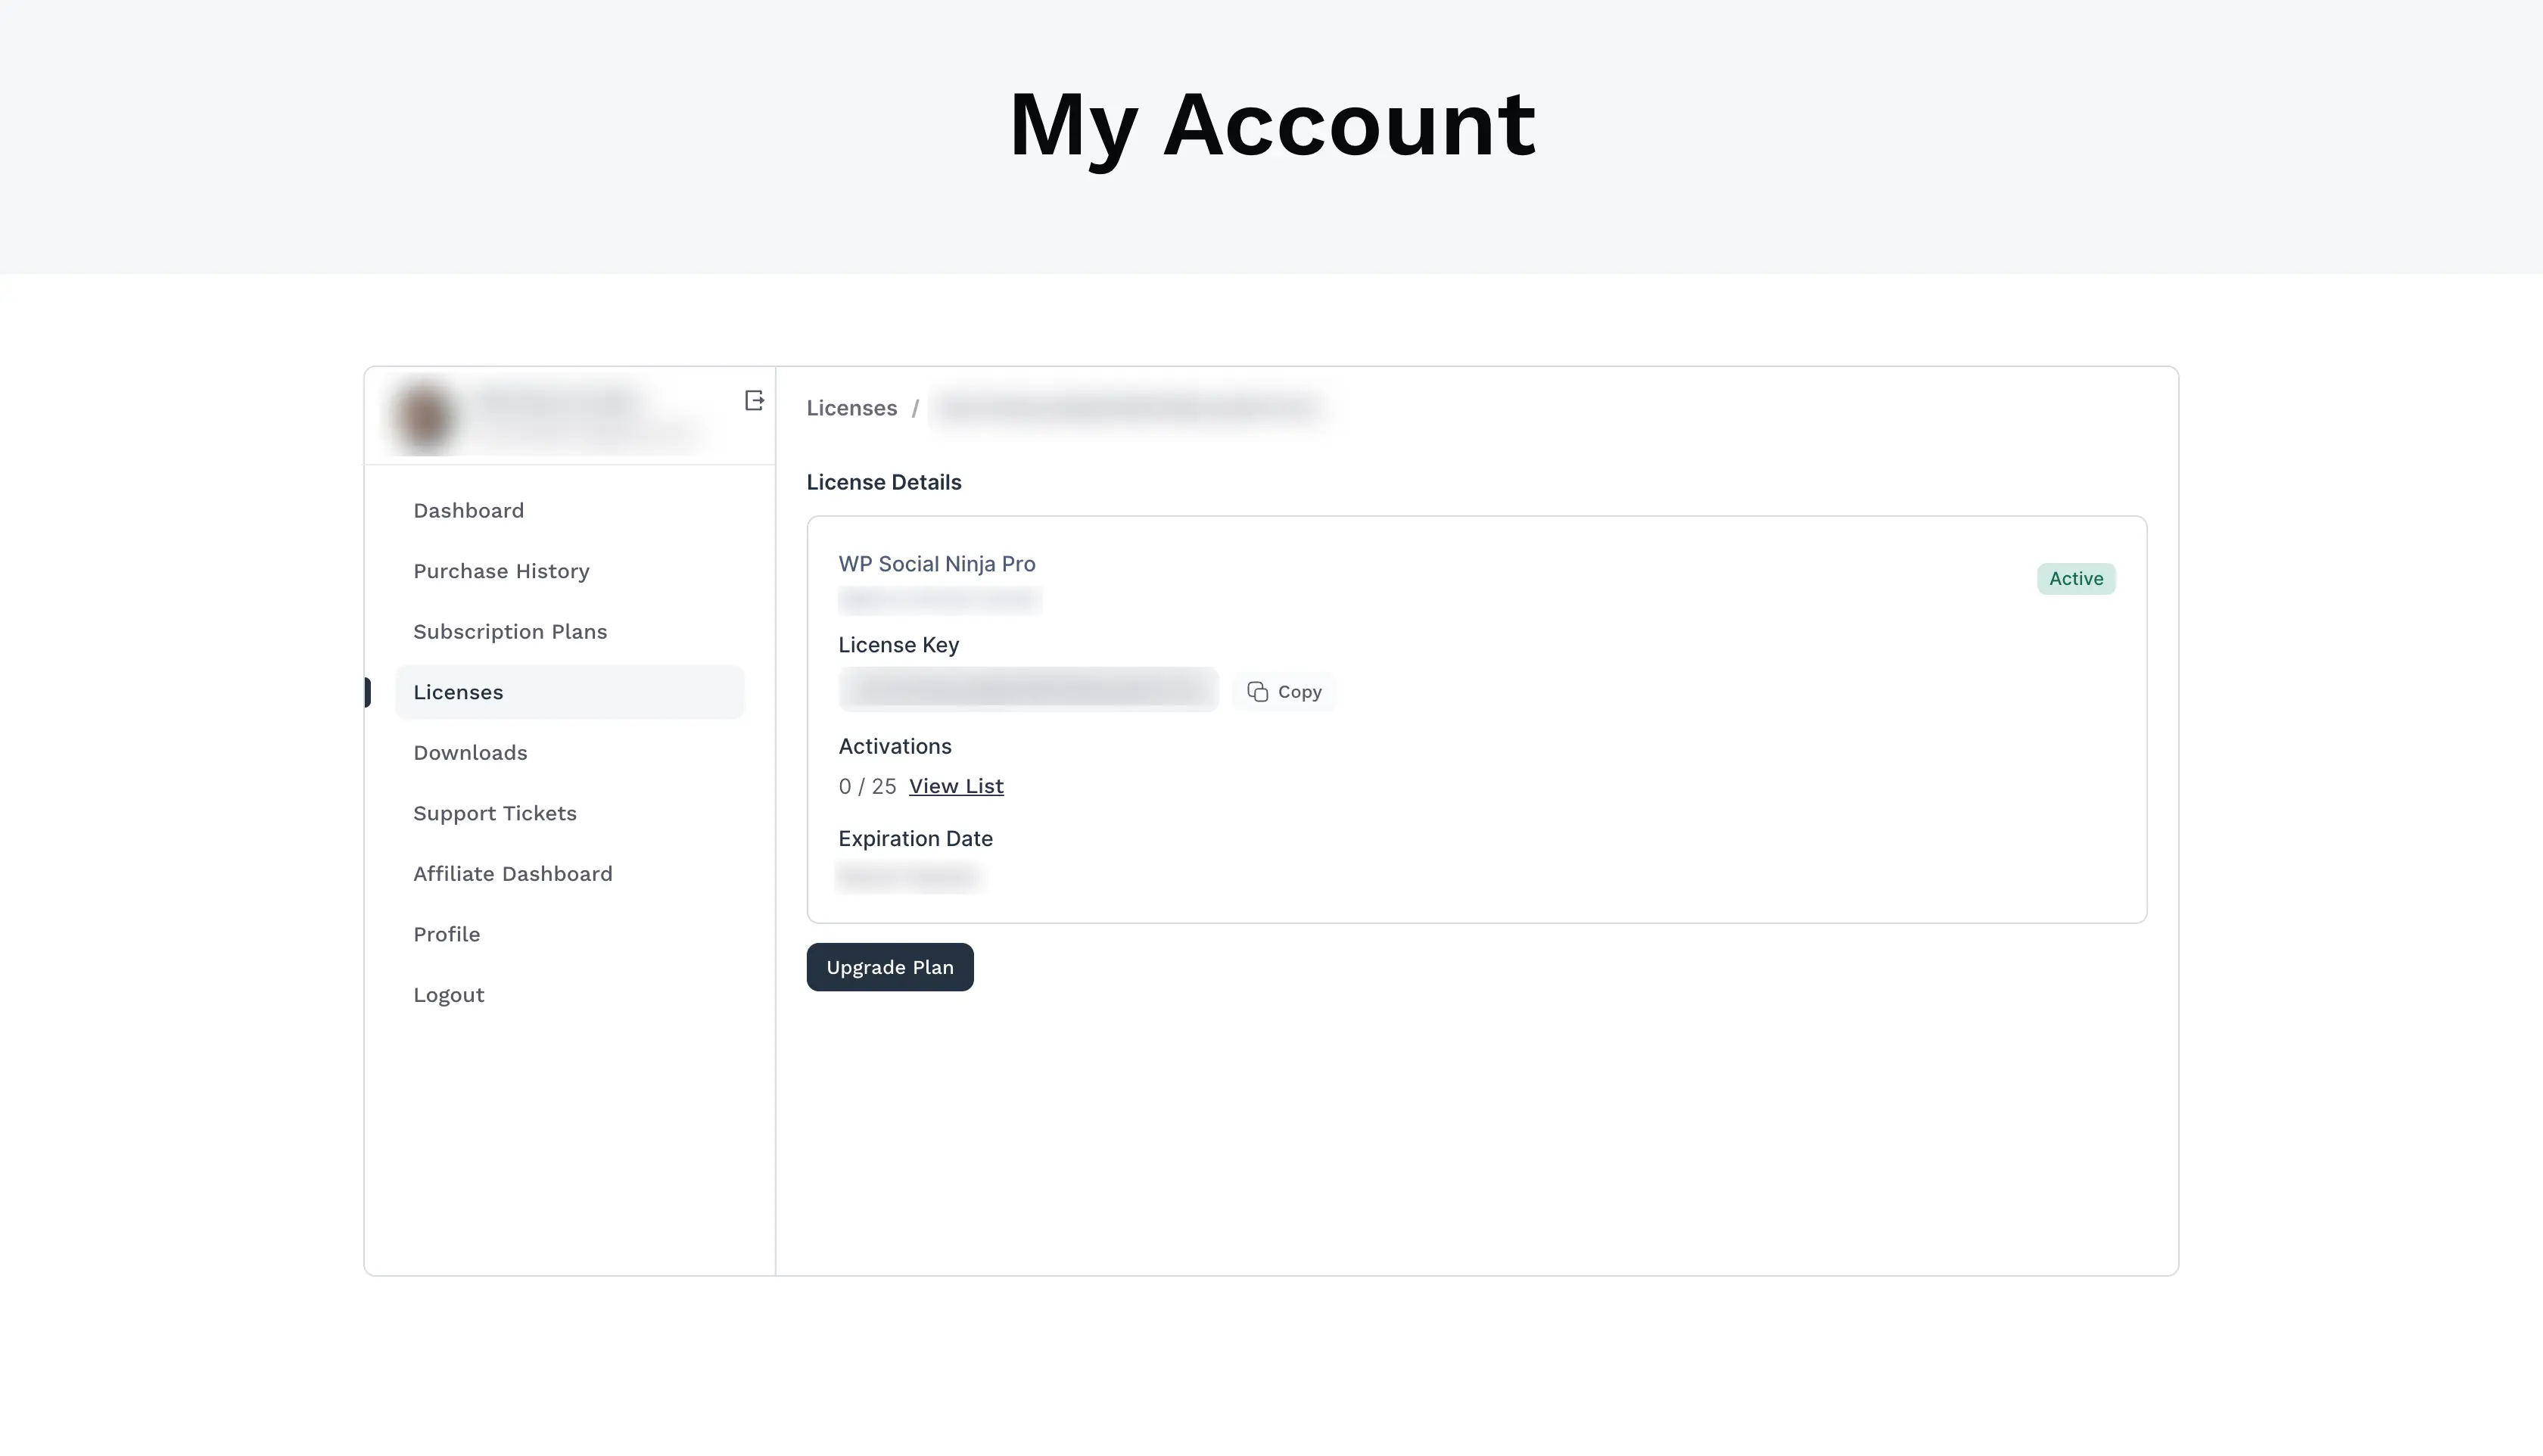The height and width of the screenshot is (1456, 2543).
Task: Go to Purchase History page
Action: click(x=501, y=571)
